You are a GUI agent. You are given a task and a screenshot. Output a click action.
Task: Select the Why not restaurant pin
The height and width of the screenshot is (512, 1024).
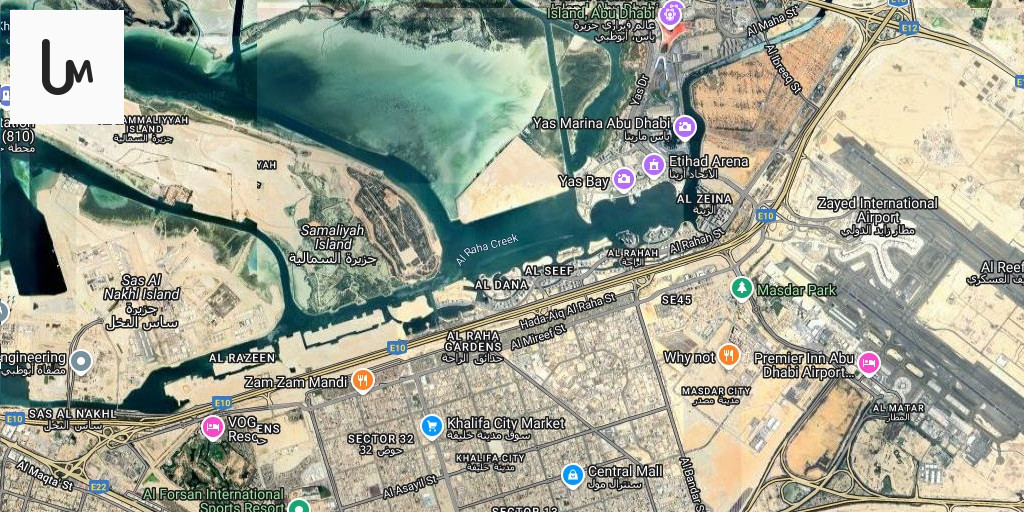pos(728,356)
